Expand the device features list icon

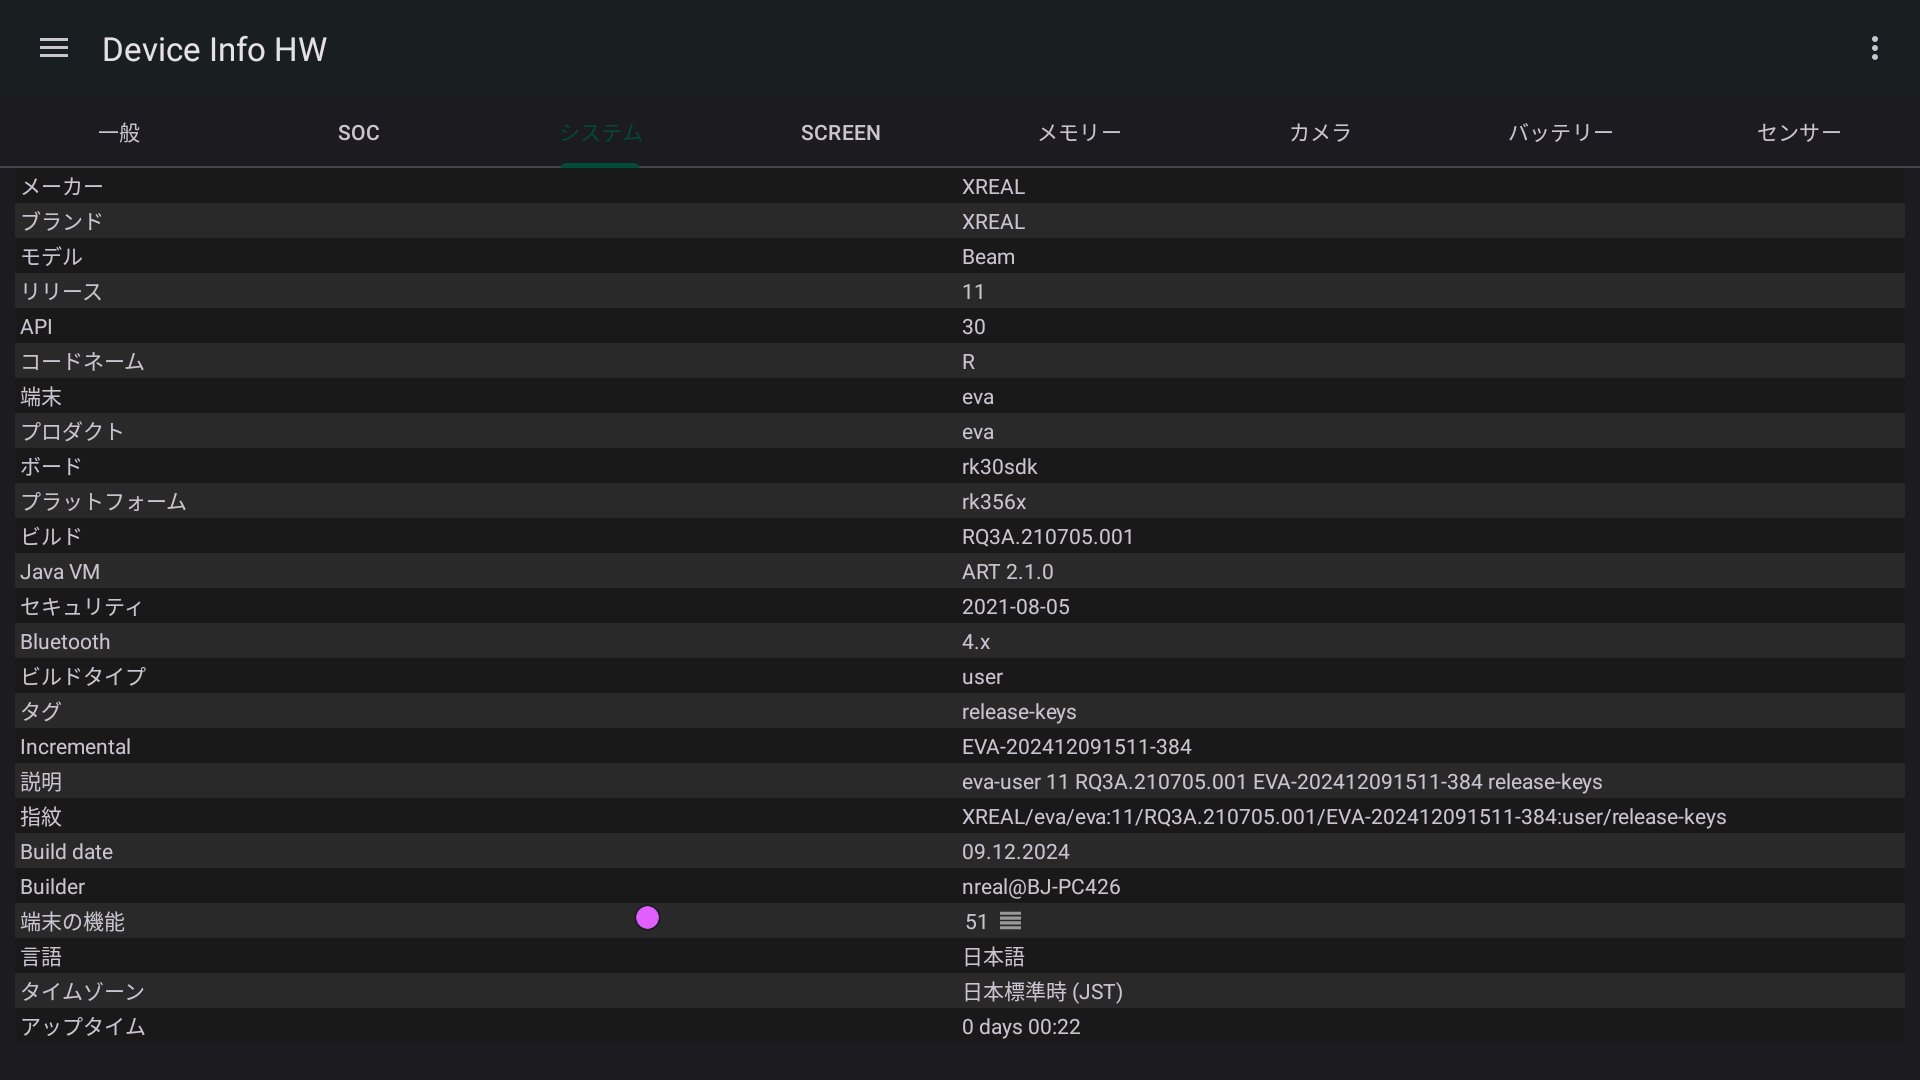[x=1010, y=921]
